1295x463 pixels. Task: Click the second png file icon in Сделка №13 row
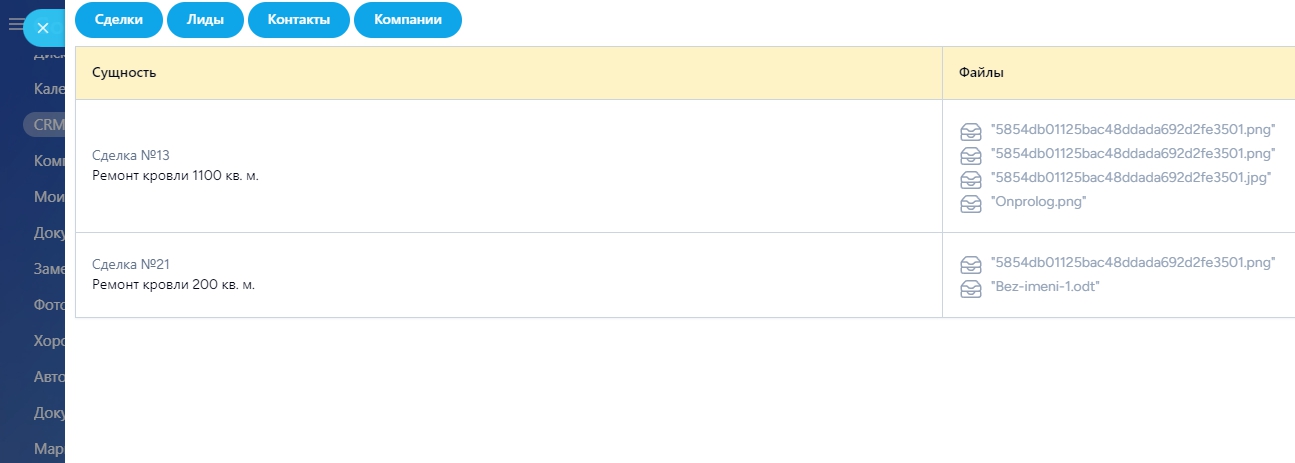click(x=970, y=155)
